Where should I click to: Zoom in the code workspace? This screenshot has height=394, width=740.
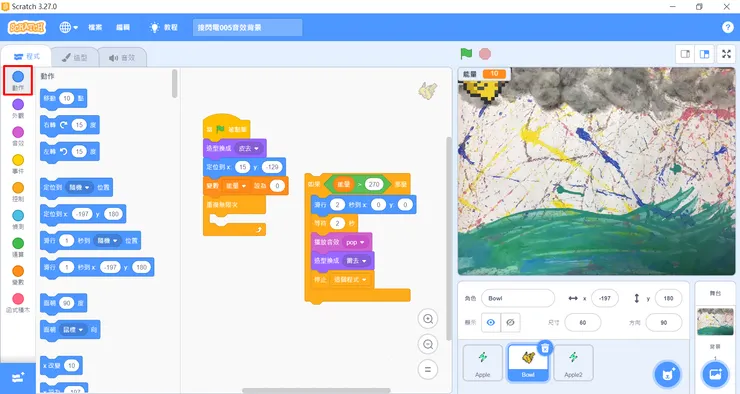click(x=428, y=319)
